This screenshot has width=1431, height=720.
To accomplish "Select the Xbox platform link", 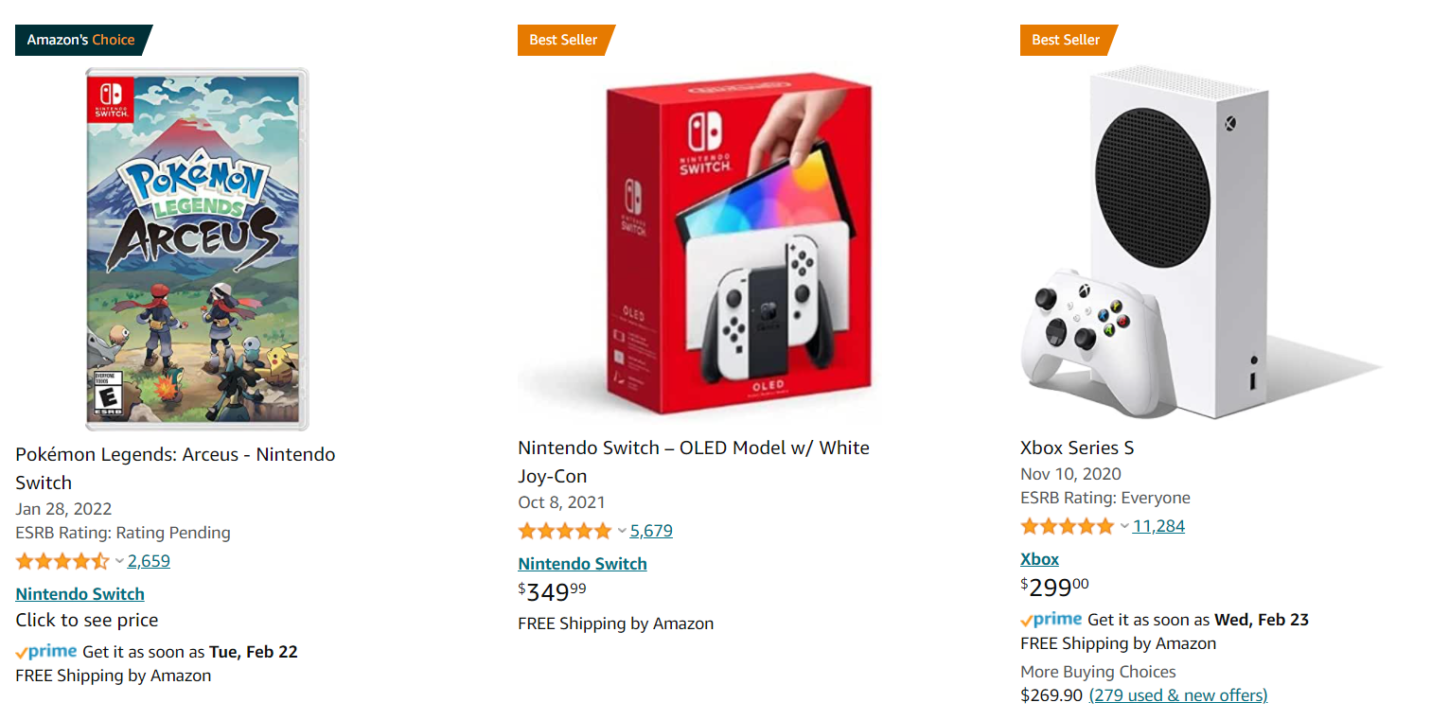I will tap(1039, 559).
